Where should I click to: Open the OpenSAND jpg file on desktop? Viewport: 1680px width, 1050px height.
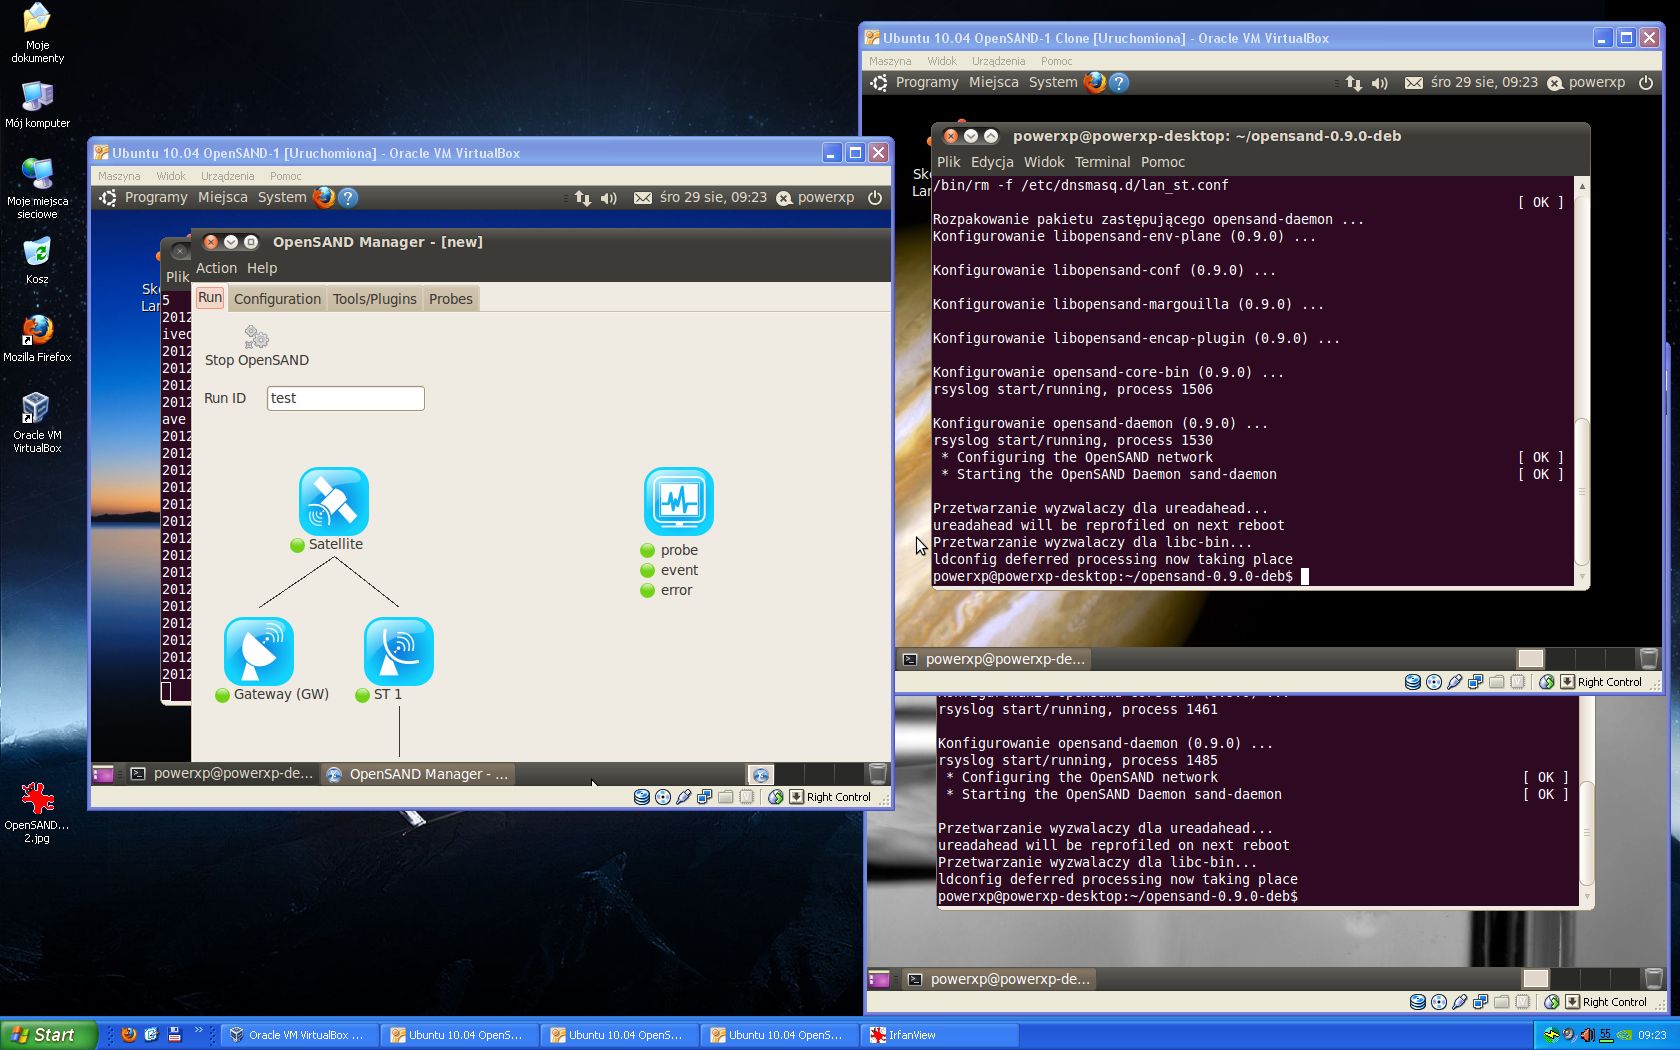[37, 813]
